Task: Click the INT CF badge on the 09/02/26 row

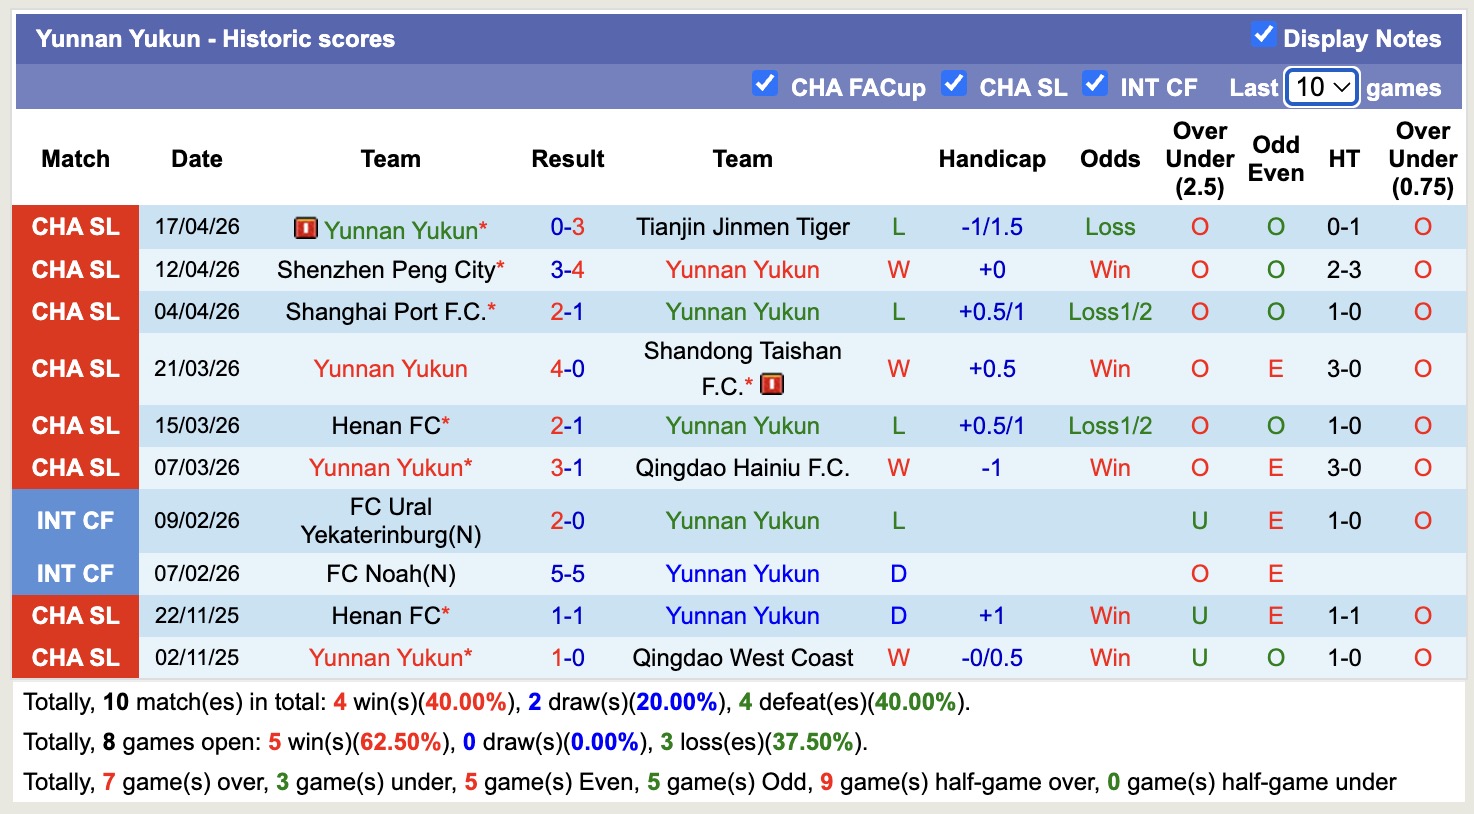Action: click(x=75, y=520)
